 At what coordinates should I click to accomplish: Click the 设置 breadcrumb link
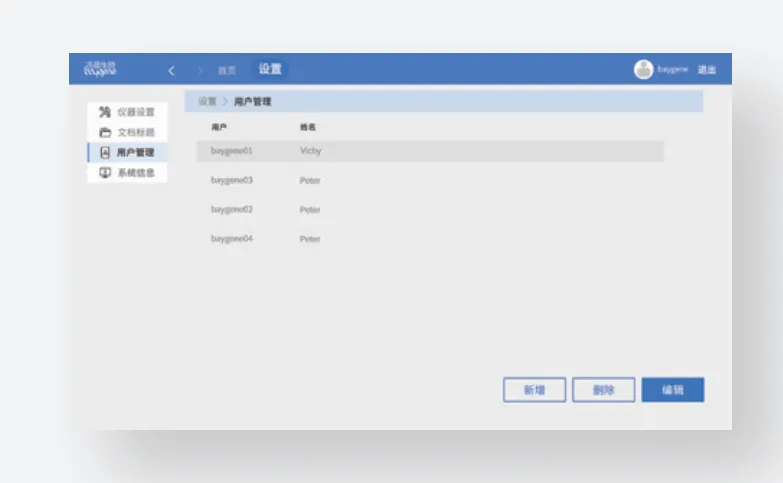(207, 101)
